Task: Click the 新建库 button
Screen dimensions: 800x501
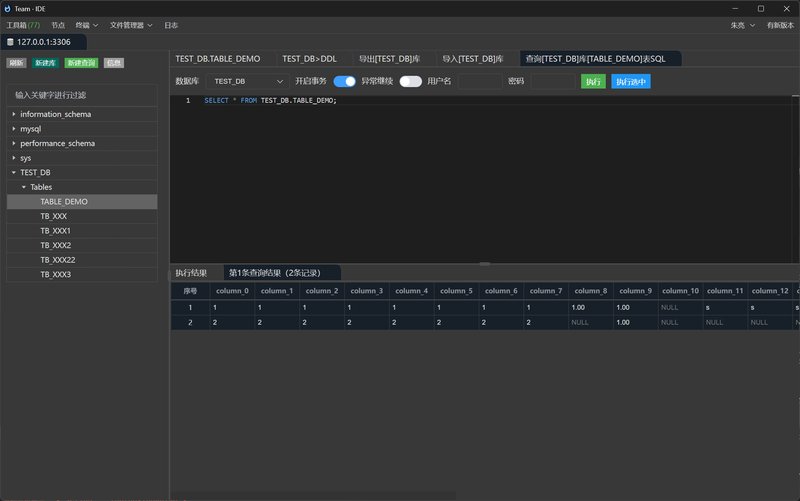Action: click(x=45, y=62)
